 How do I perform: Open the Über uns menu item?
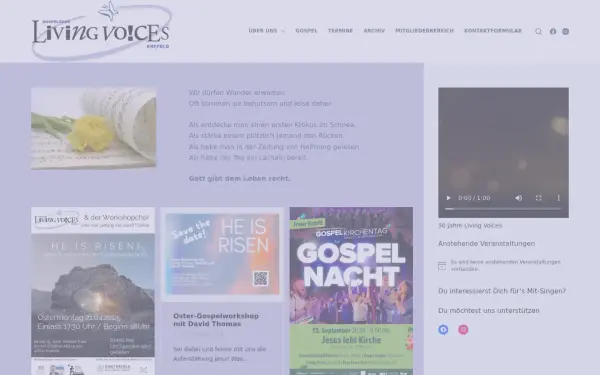click(x=263, y=31)
